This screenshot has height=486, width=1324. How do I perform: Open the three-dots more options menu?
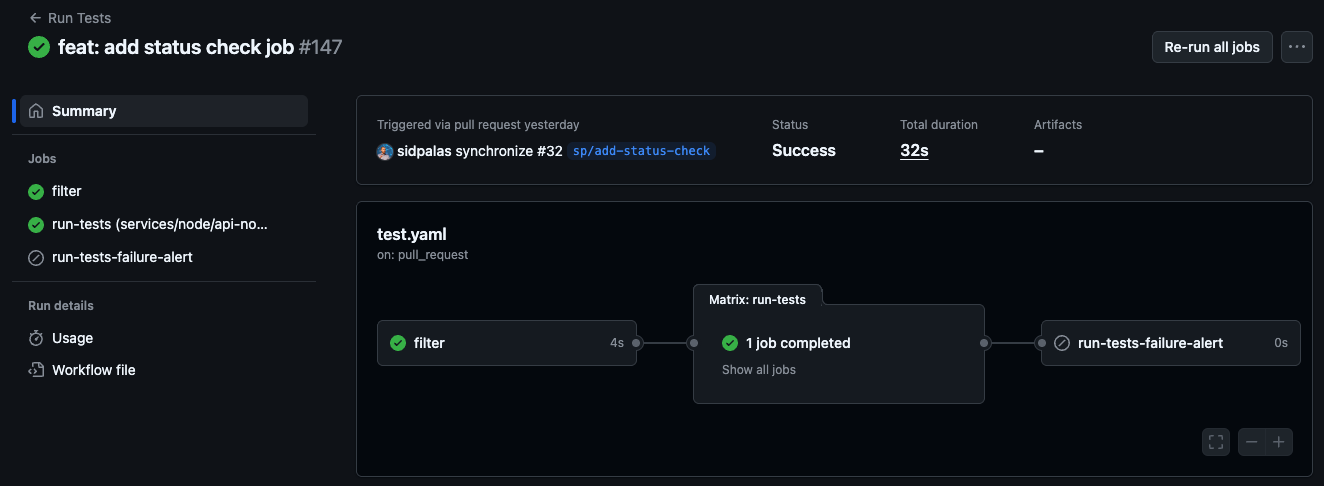(1297, 47)
